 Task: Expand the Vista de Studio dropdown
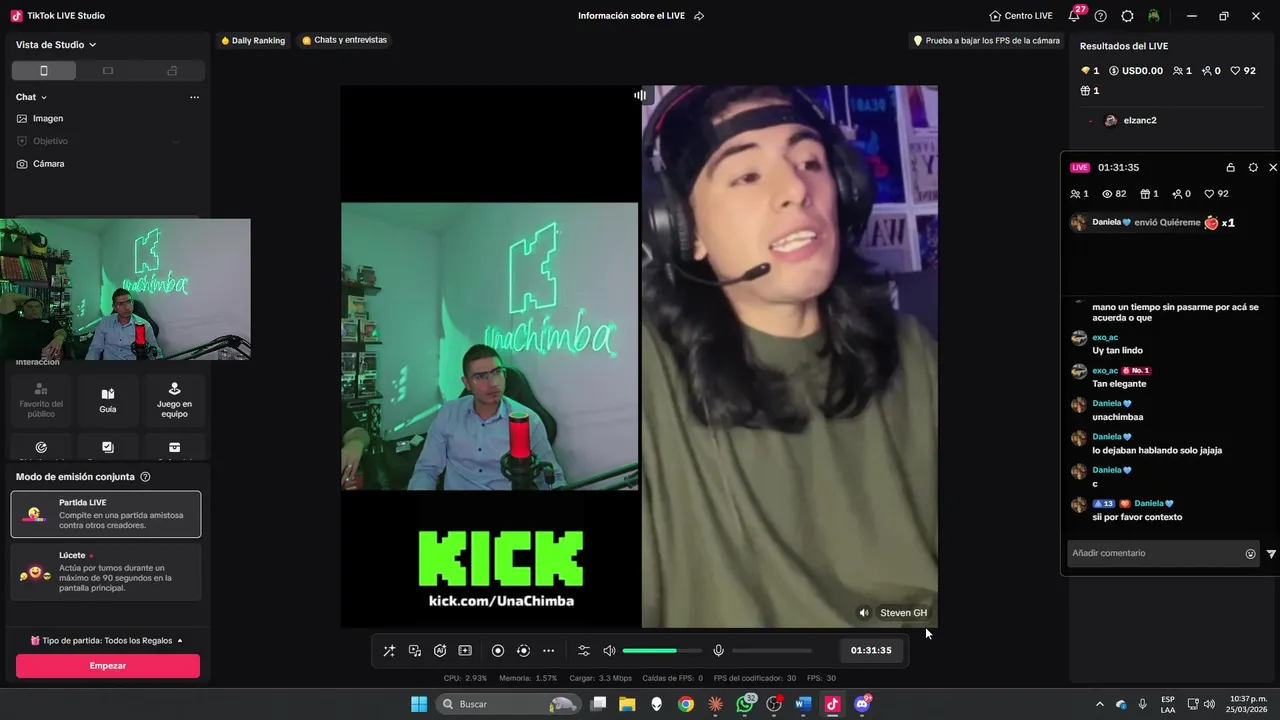[56, 45]
